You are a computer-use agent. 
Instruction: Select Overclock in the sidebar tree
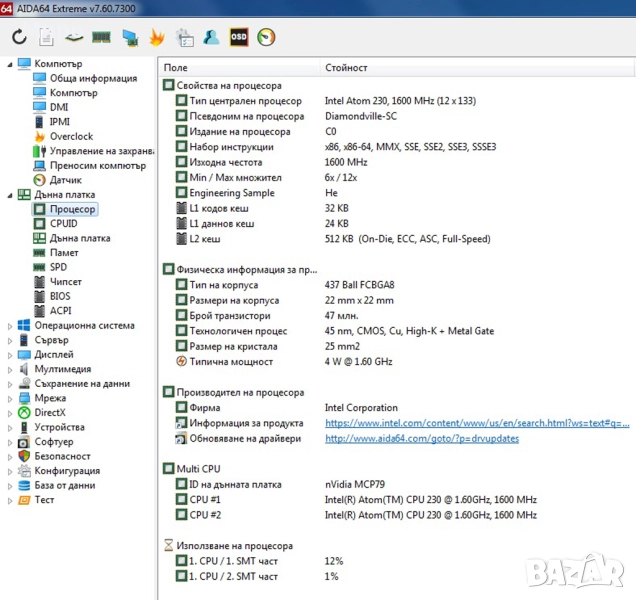tap(71, 136)
